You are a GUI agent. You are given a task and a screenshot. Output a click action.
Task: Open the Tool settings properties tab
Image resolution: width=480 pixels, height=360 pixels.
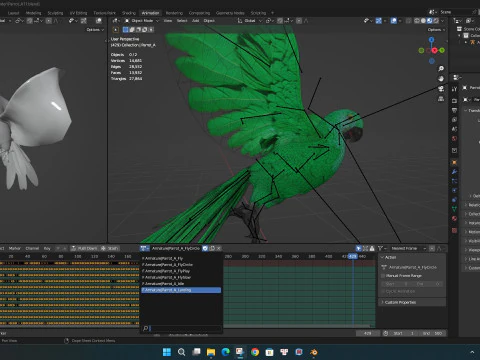454,89
